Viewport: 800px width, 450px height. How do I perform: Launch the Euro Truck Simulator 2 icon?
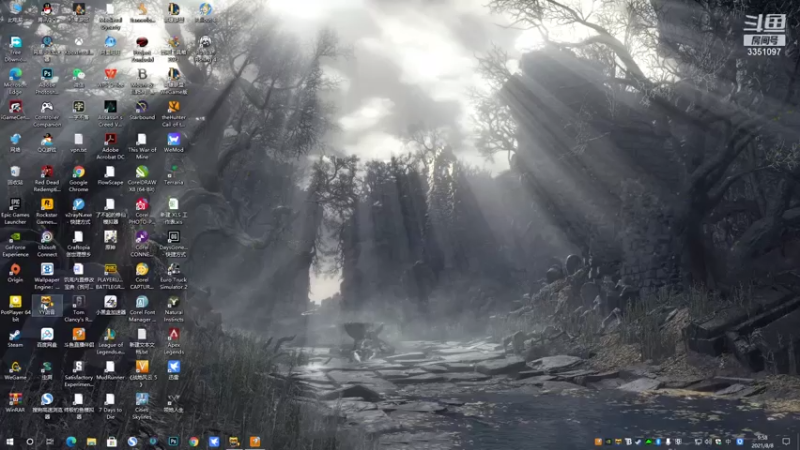(x=173, y=276)
